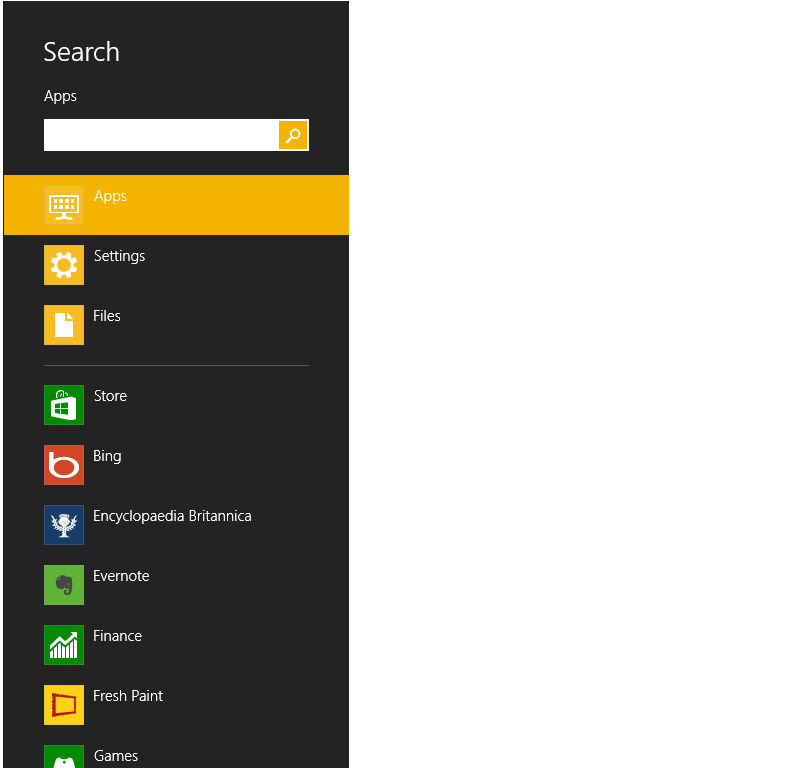This screenshot has height=768, width=800.
Task: Select Bing in the app list
Action: point(107,456)
